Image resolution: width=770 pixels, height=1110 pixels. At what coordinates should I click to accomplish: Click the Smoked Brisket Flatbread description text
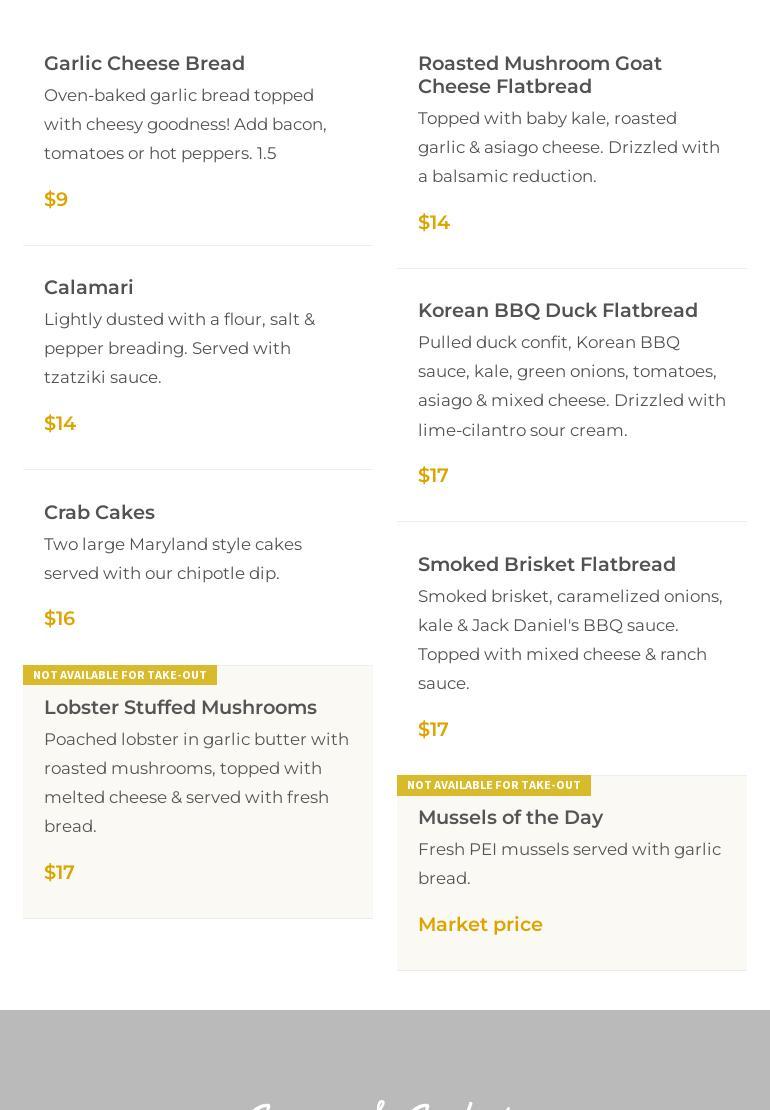tap(570, 639)
